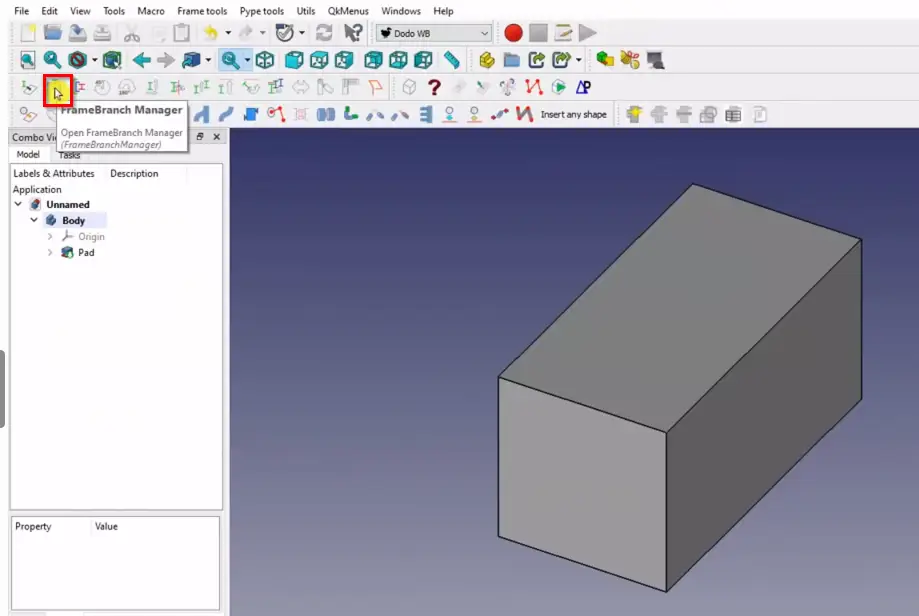Click the blue folder group icon
919x616 pixels.
[511, 60]
